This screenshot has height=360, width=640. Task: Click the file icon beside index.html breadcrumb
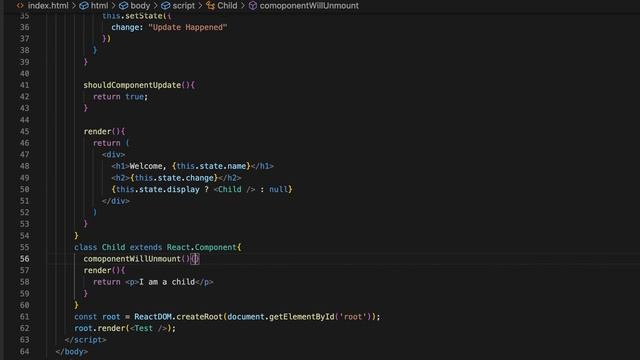20,6
